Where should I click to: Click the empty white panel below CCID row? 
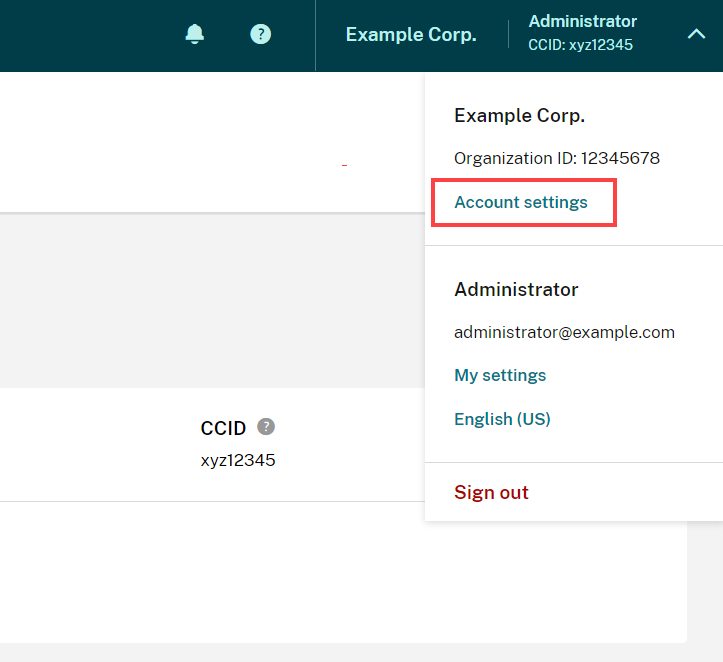point(300,570)
